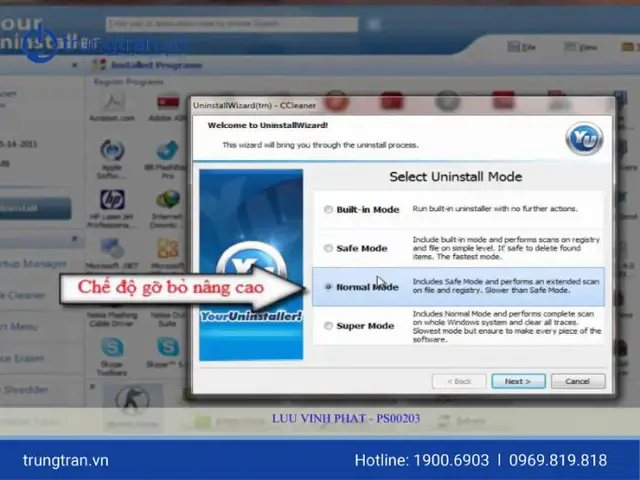Click the 'Select Uninstall Mode' heading text
Screen dimensions: 640x480
(x=456, y=177)
